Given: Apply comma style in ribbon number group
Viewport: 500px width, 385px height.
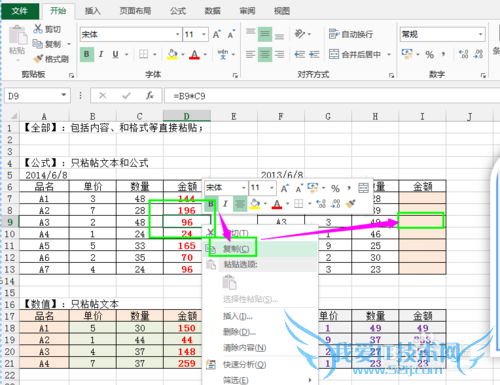Looking at the screenshot, I should (x=443, y=54).
